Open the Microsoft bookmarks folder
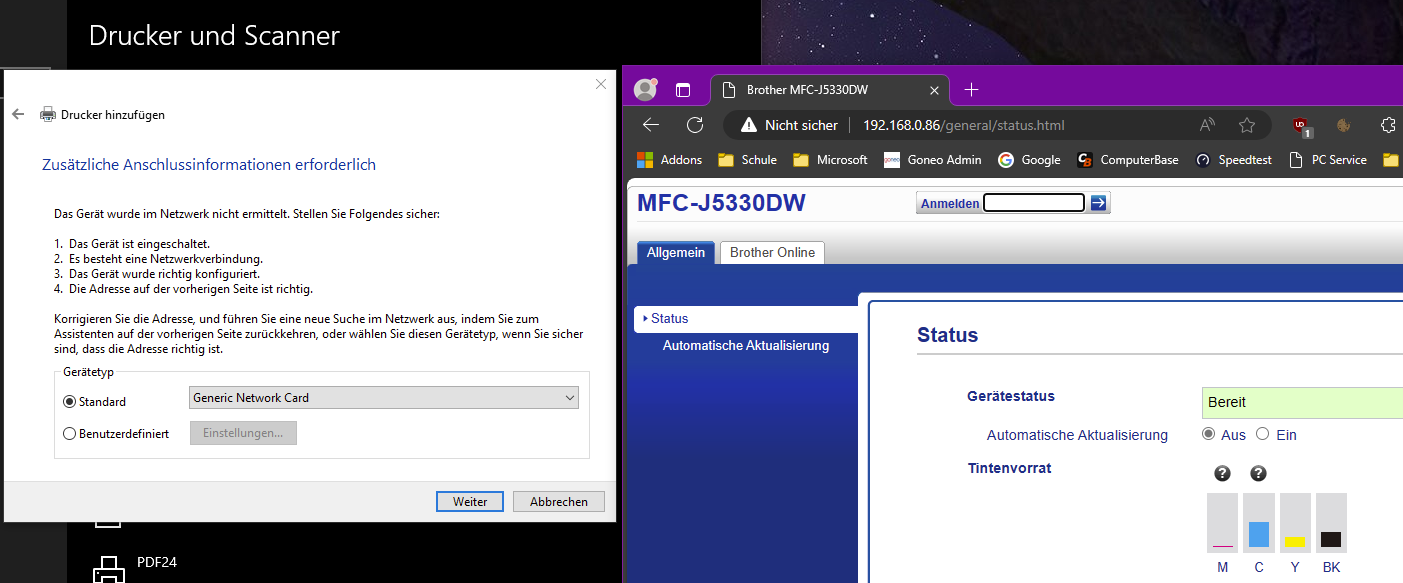Viewport: 1403px width, 583px height. pyautogui.click(x=830, y=160)
